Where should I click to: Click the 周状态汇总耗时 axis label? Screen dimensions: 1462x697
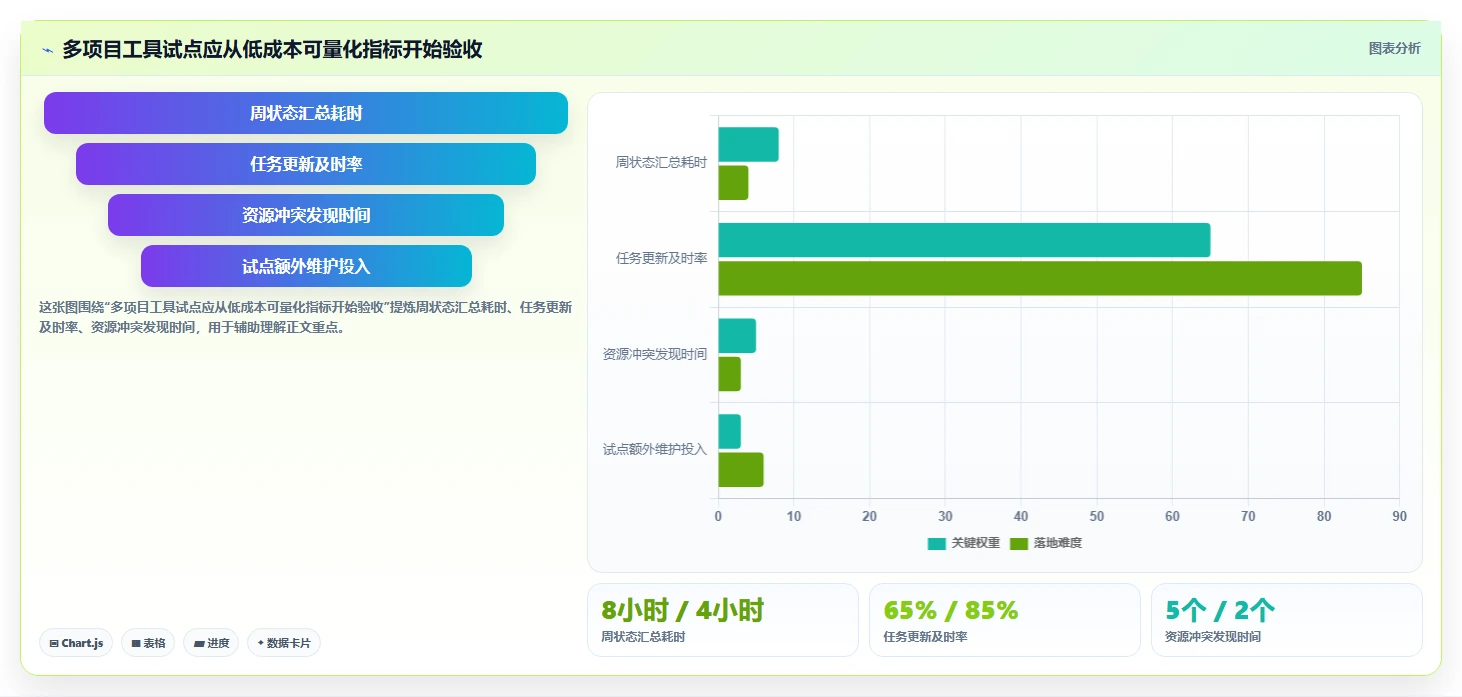(x=661, y=162)
